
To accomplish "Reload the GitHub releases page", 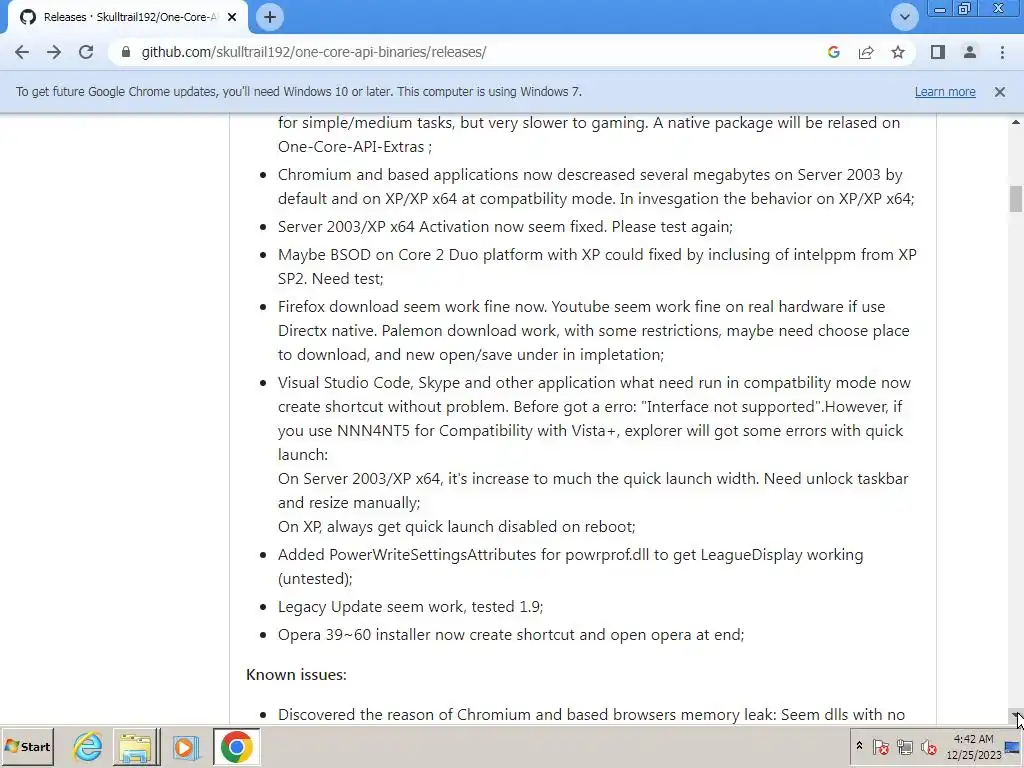I will pyautogui.click(x=86, y=52).
